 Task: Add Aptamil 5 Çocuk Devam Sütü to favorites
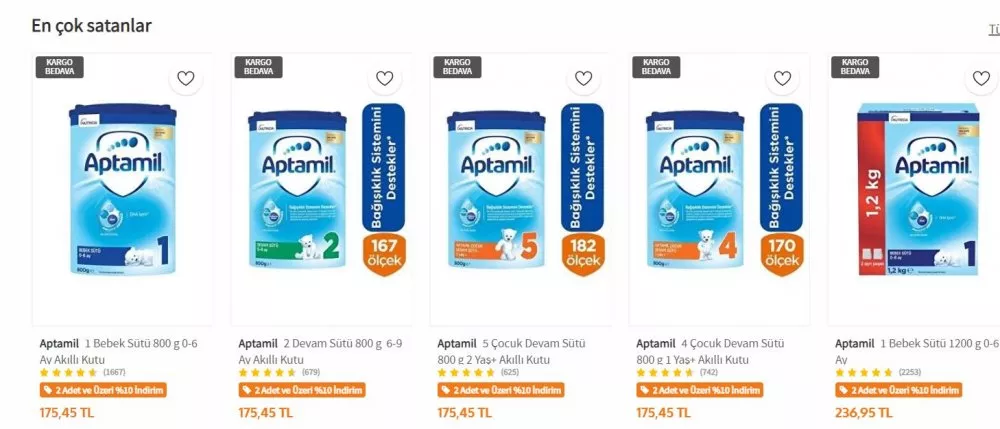click(x=584, y=79)
